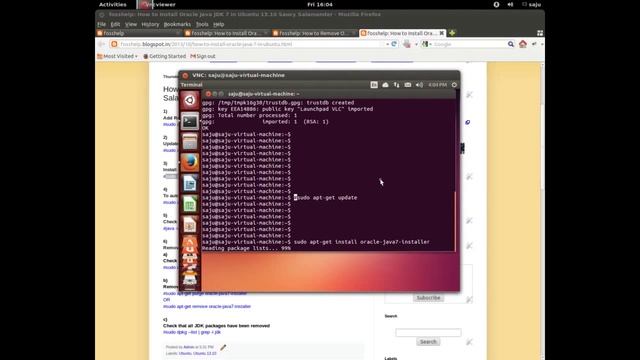Click Firefox back arrow button

click(102, 44)
